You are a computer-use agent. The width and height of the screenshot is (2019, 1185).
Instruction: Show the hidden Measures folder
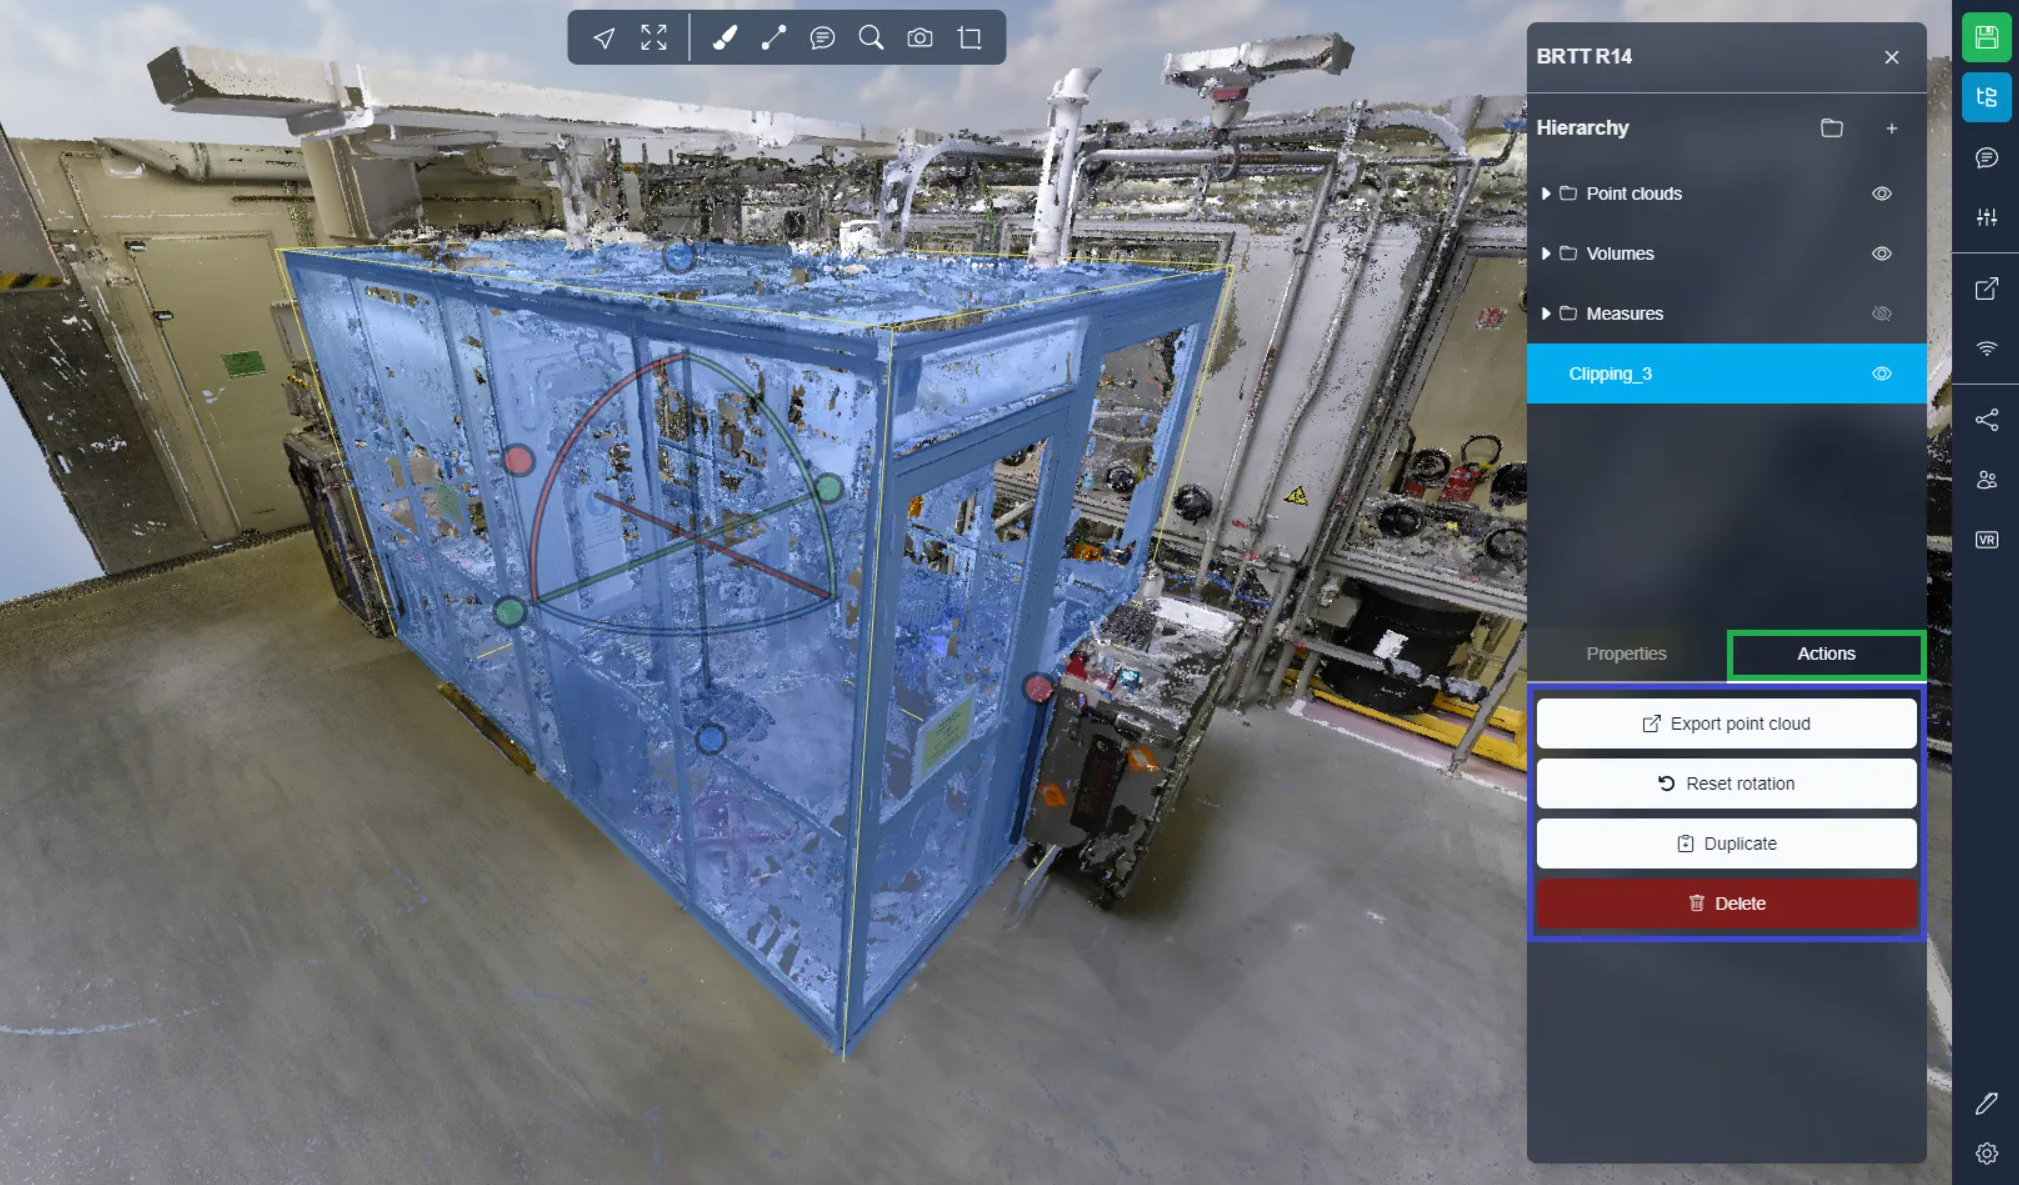(x=1881, y=314)
